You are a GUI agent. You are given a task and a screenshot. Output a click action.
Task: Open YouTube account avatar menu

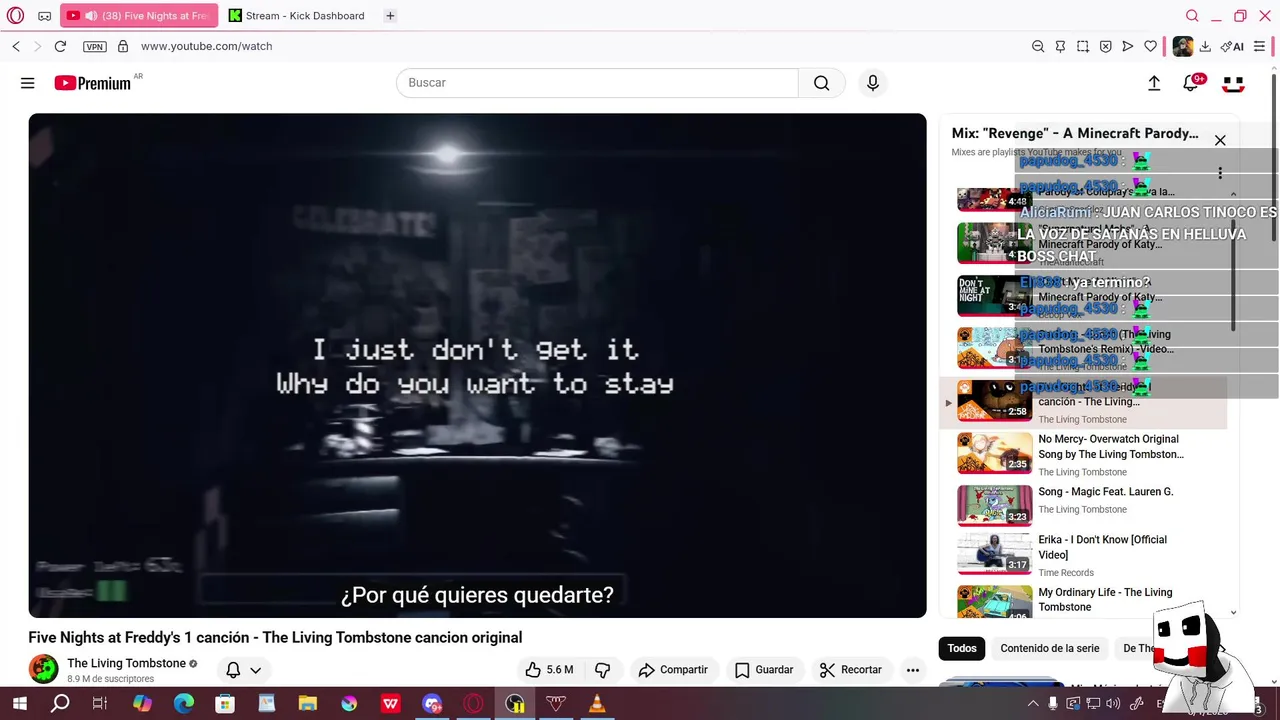[1234, 83]
